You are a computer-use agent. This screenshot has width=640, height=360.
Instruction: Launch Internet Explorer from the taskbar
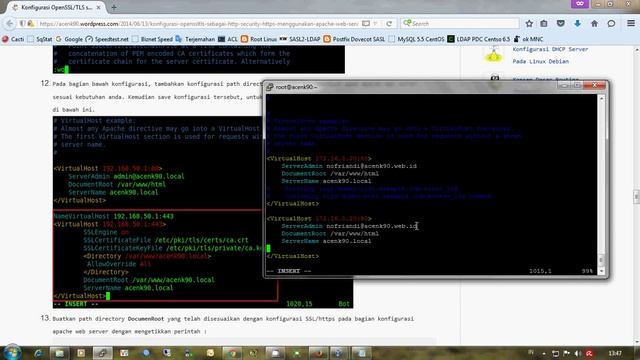[x=39, y=353]
